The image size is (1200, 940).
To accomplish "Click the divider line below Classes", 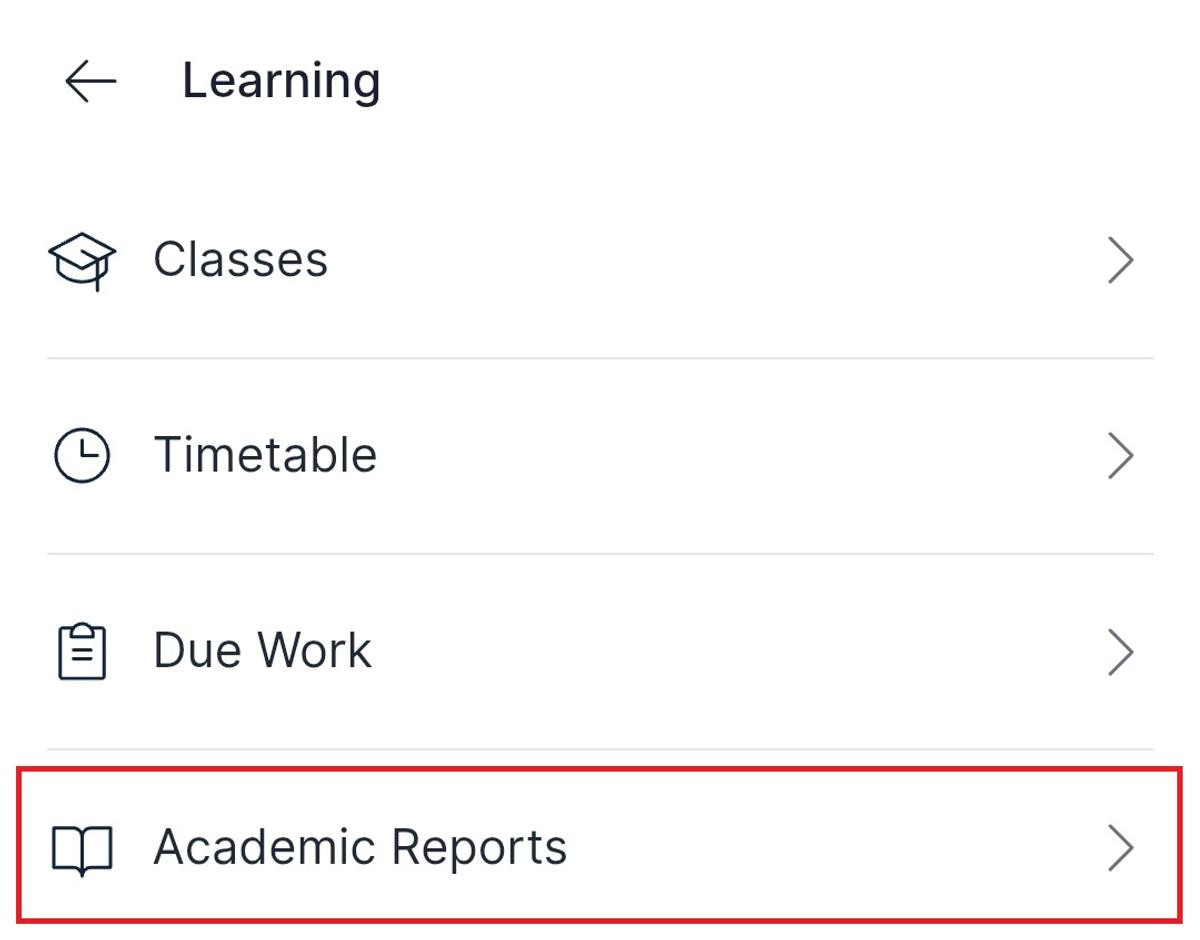I will click(x=600, y=358).
